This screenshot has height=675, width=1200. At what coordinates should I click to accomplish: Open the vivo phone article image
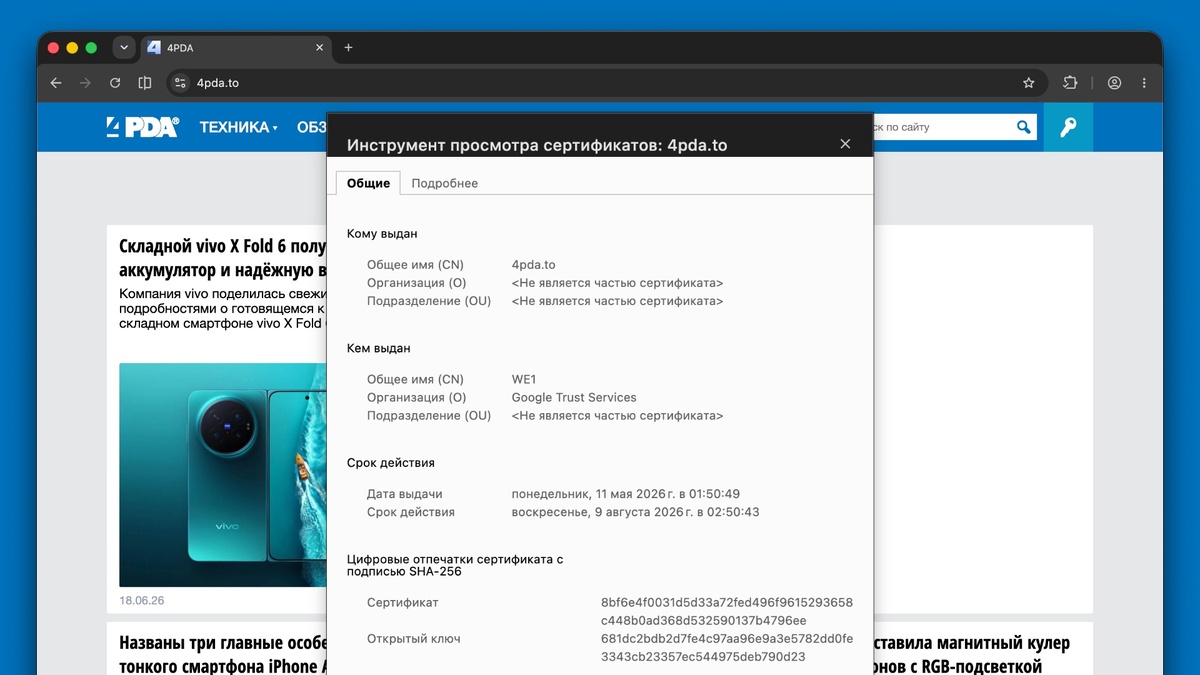(x=223, y=474)
